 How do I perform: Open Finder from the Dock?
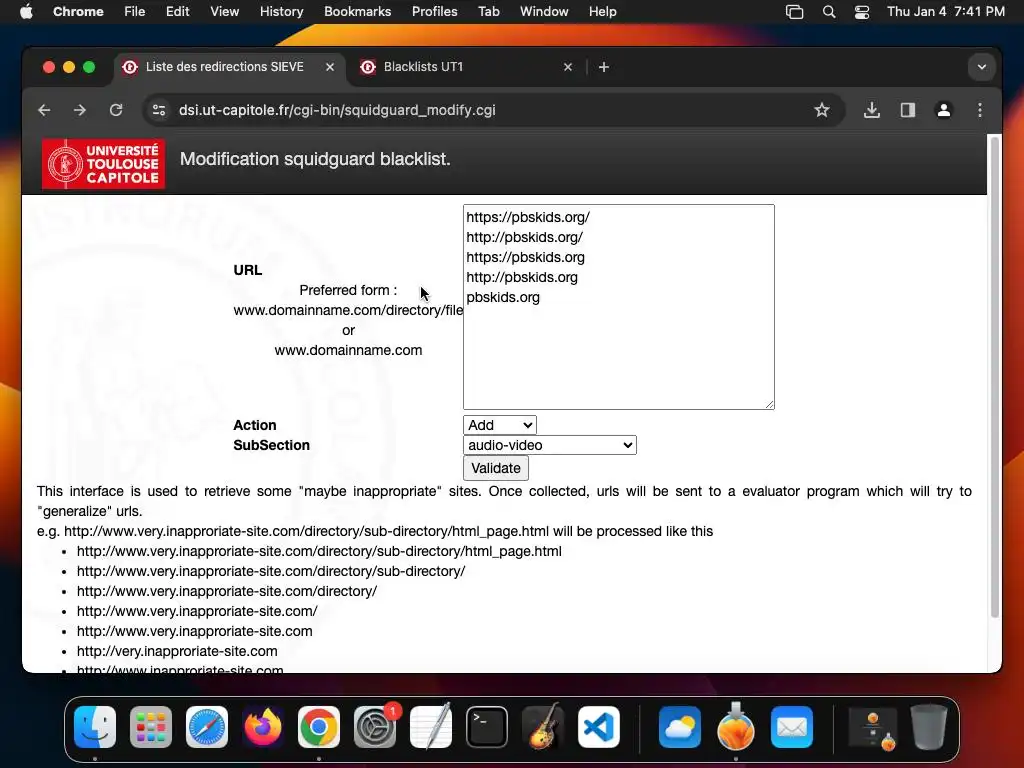pos(95,727)
